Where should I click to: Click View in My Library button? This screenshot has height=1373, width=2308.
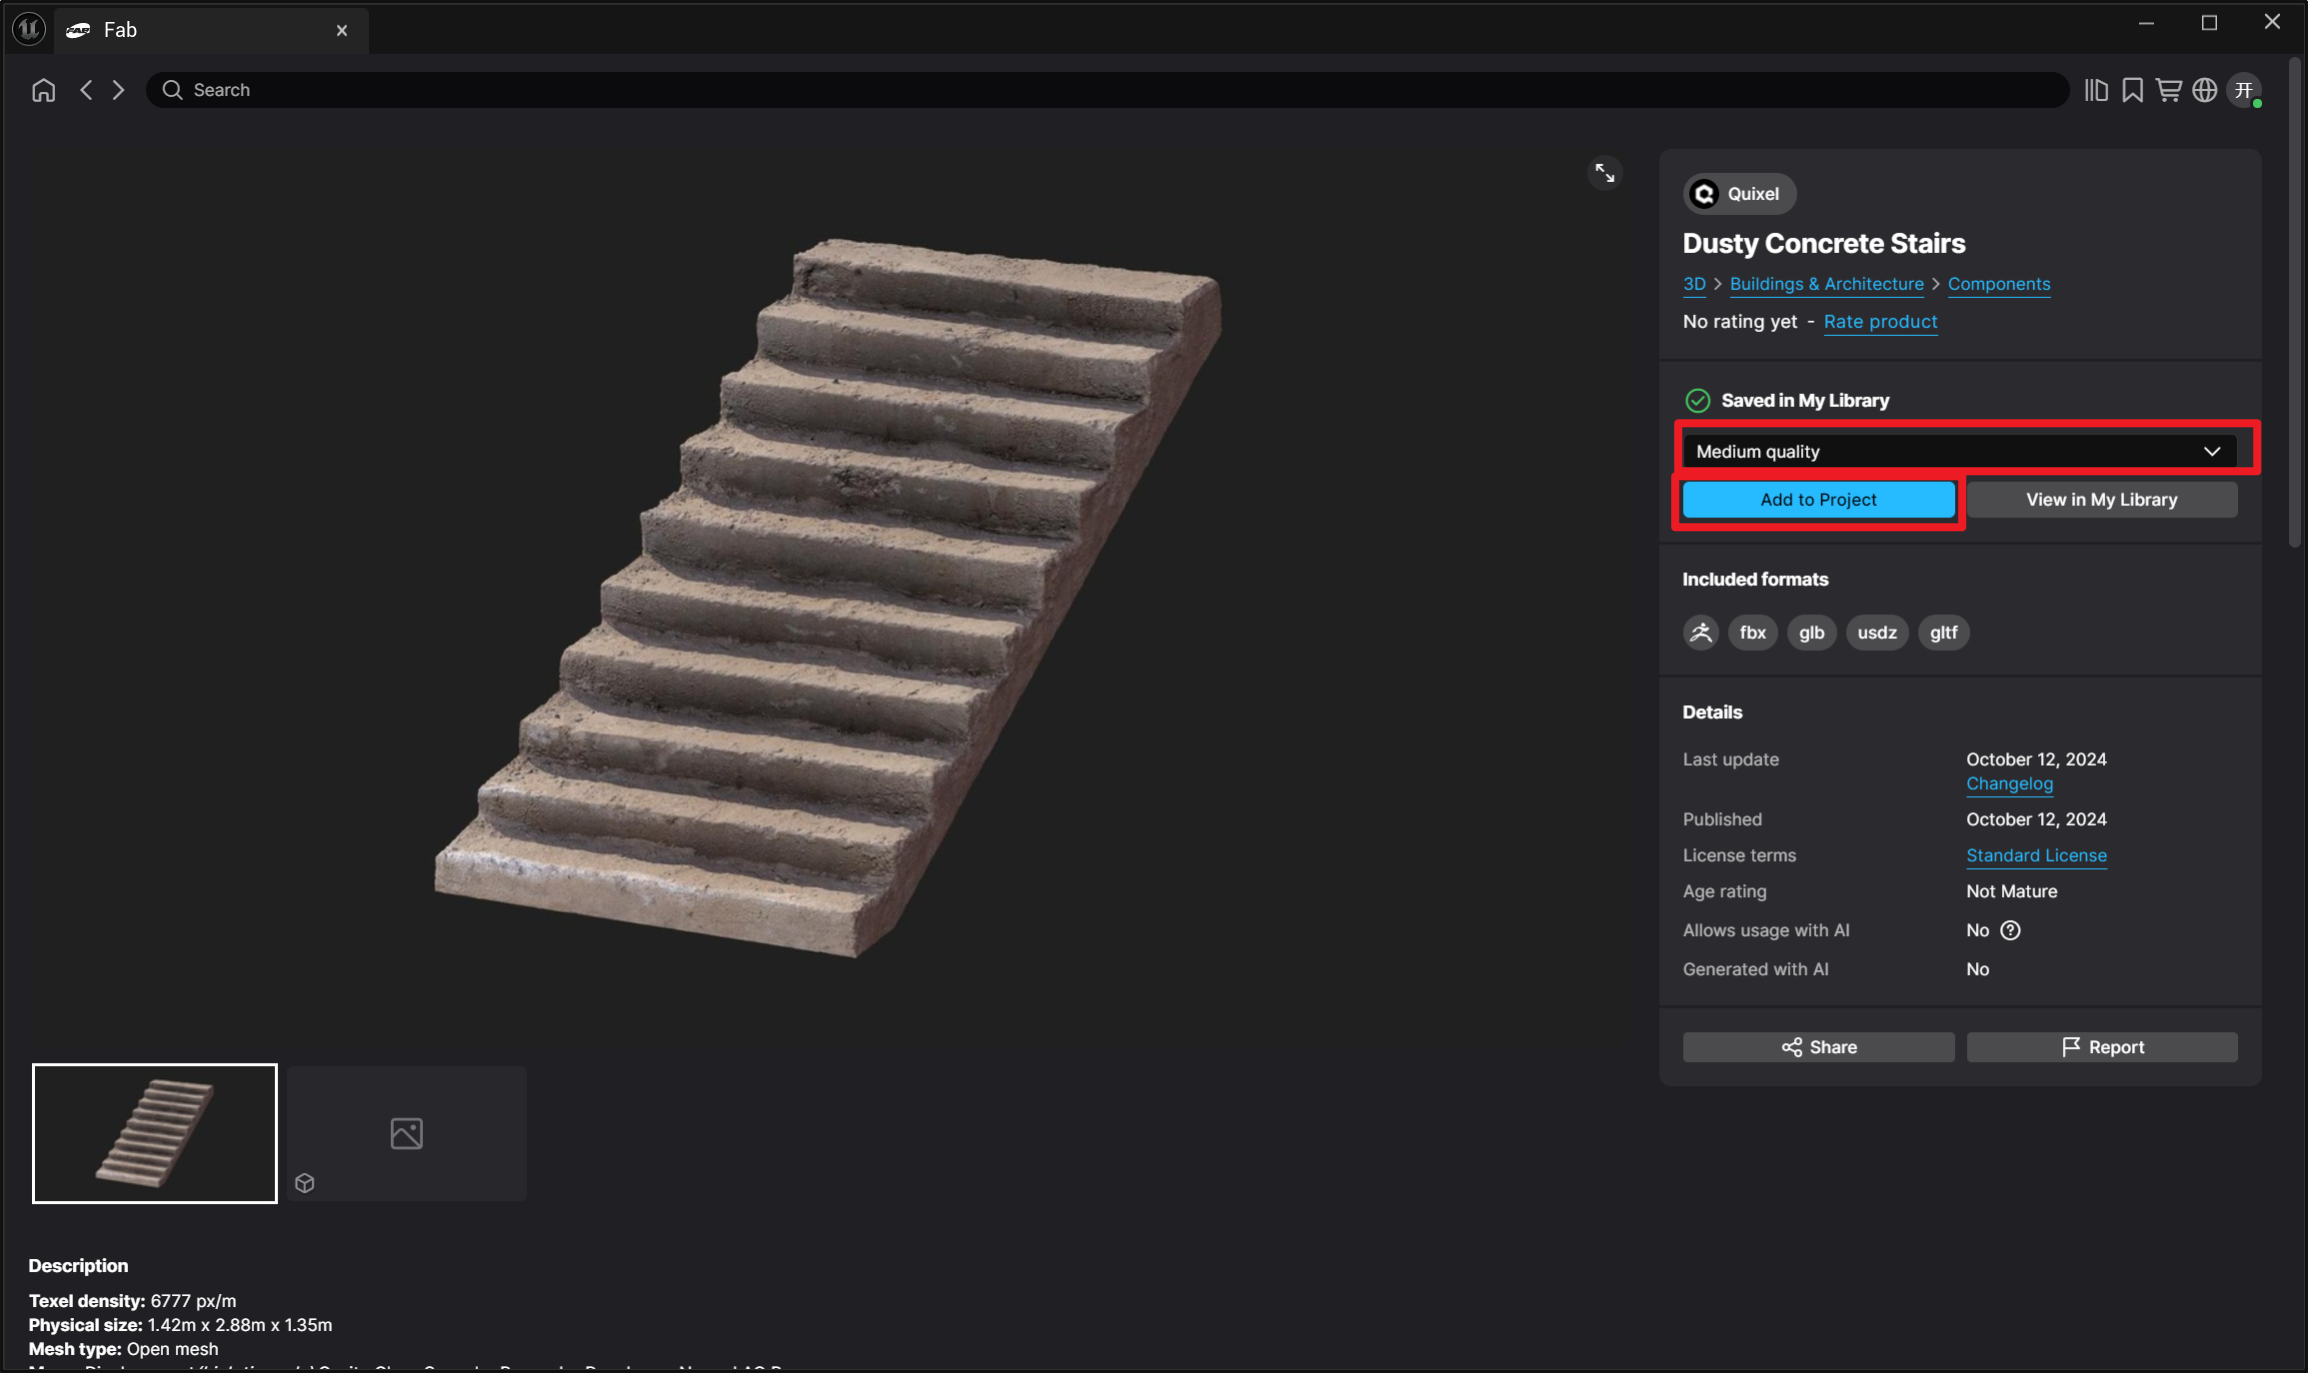point(2101,499)
